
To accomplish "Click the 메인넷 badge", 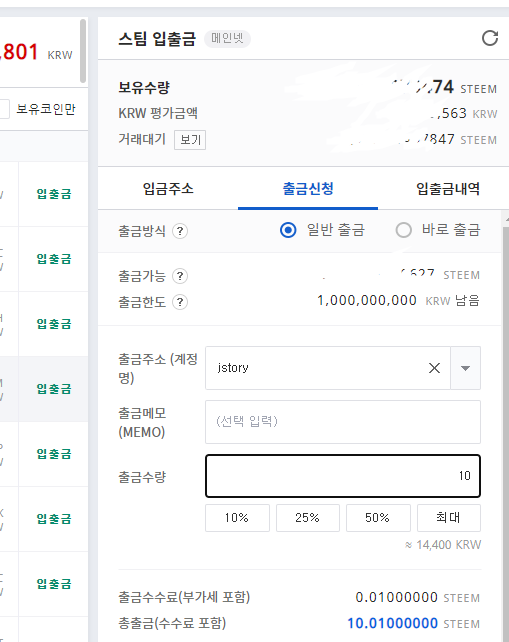I will point(227,38).
